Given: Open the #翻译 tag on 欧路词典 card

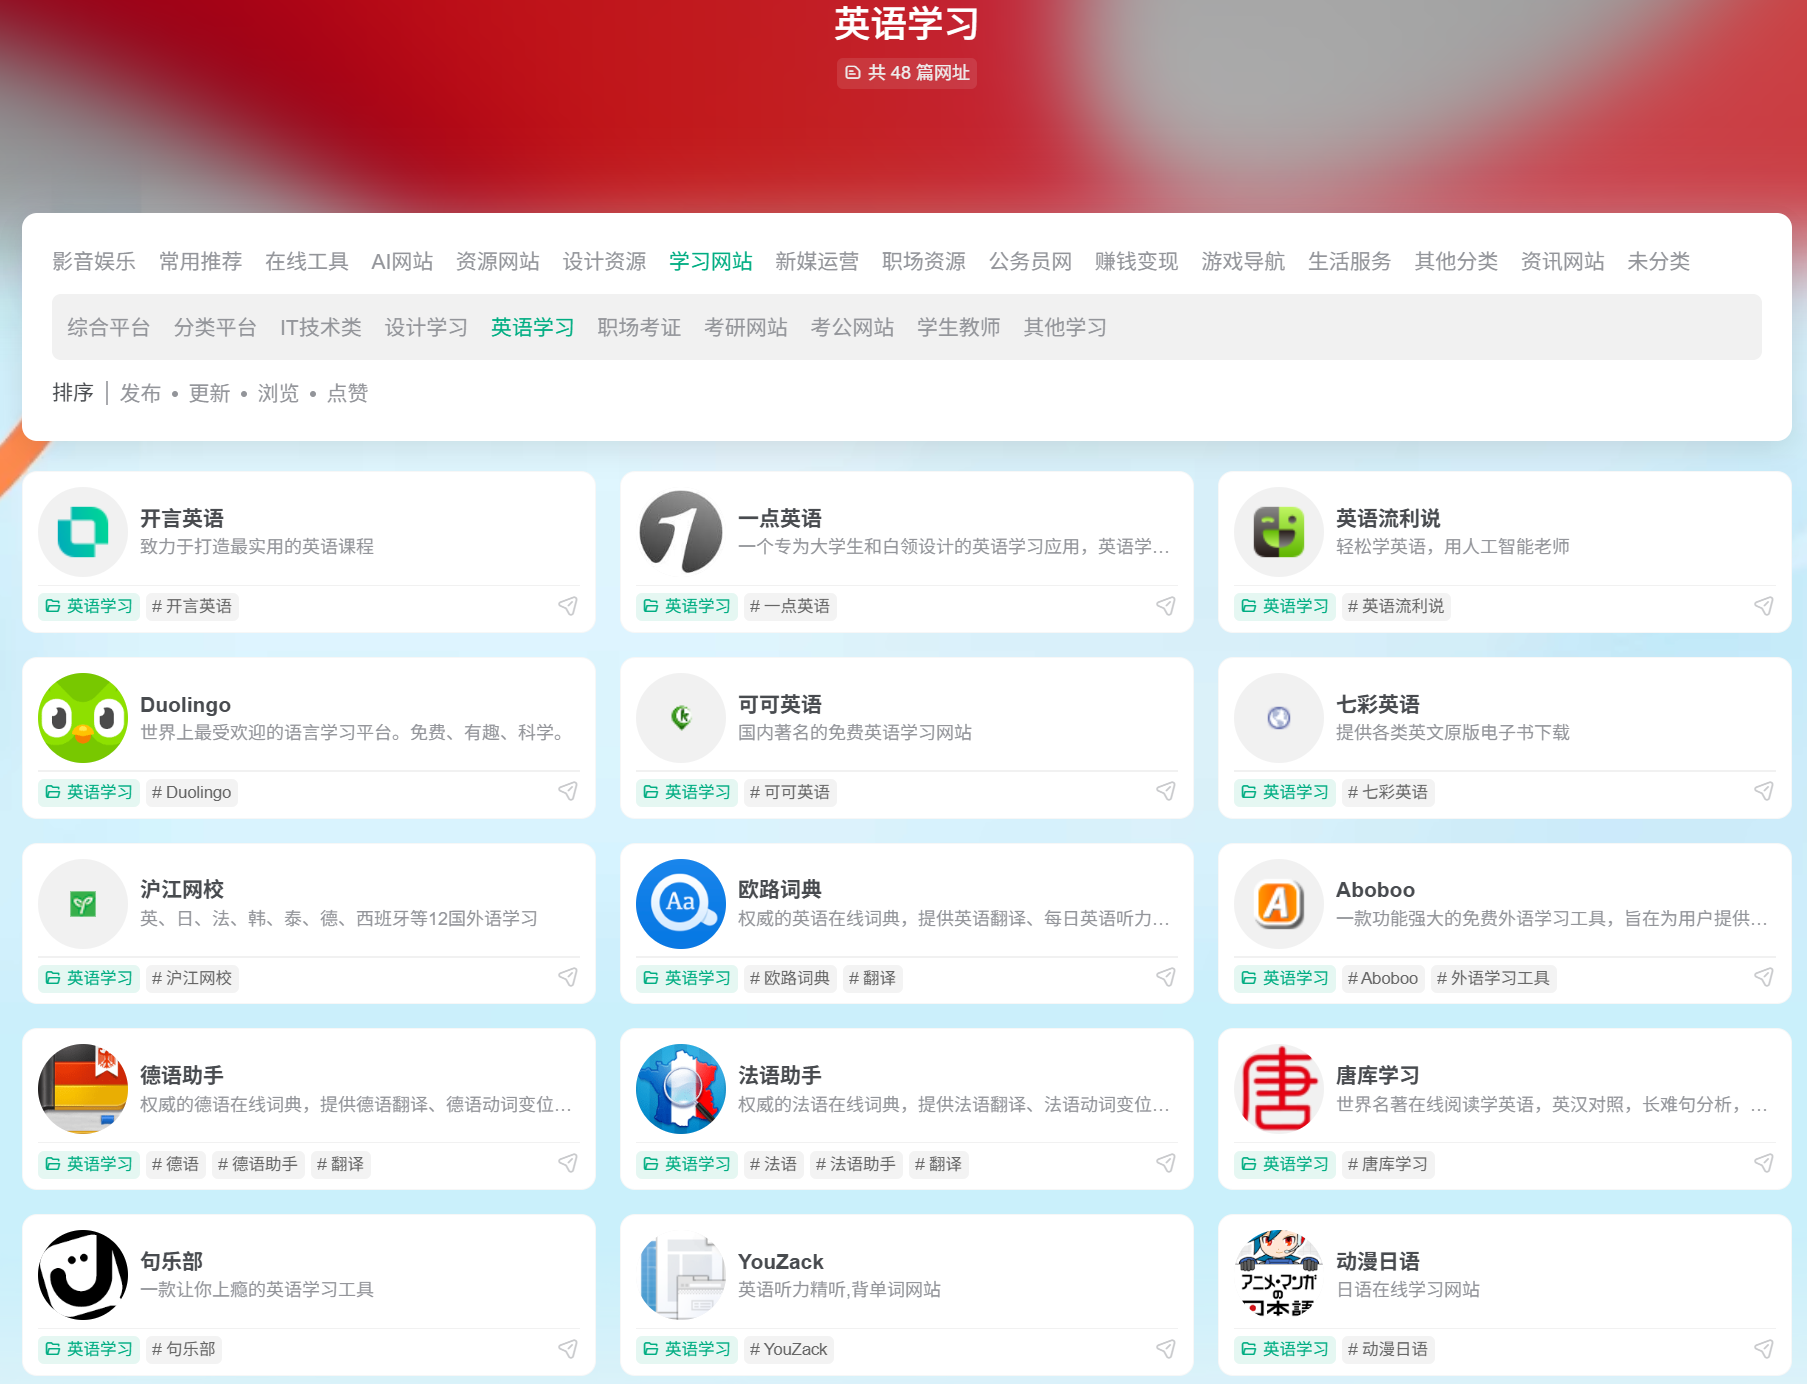Looking at the screenshot, I should tap(872, 978).
